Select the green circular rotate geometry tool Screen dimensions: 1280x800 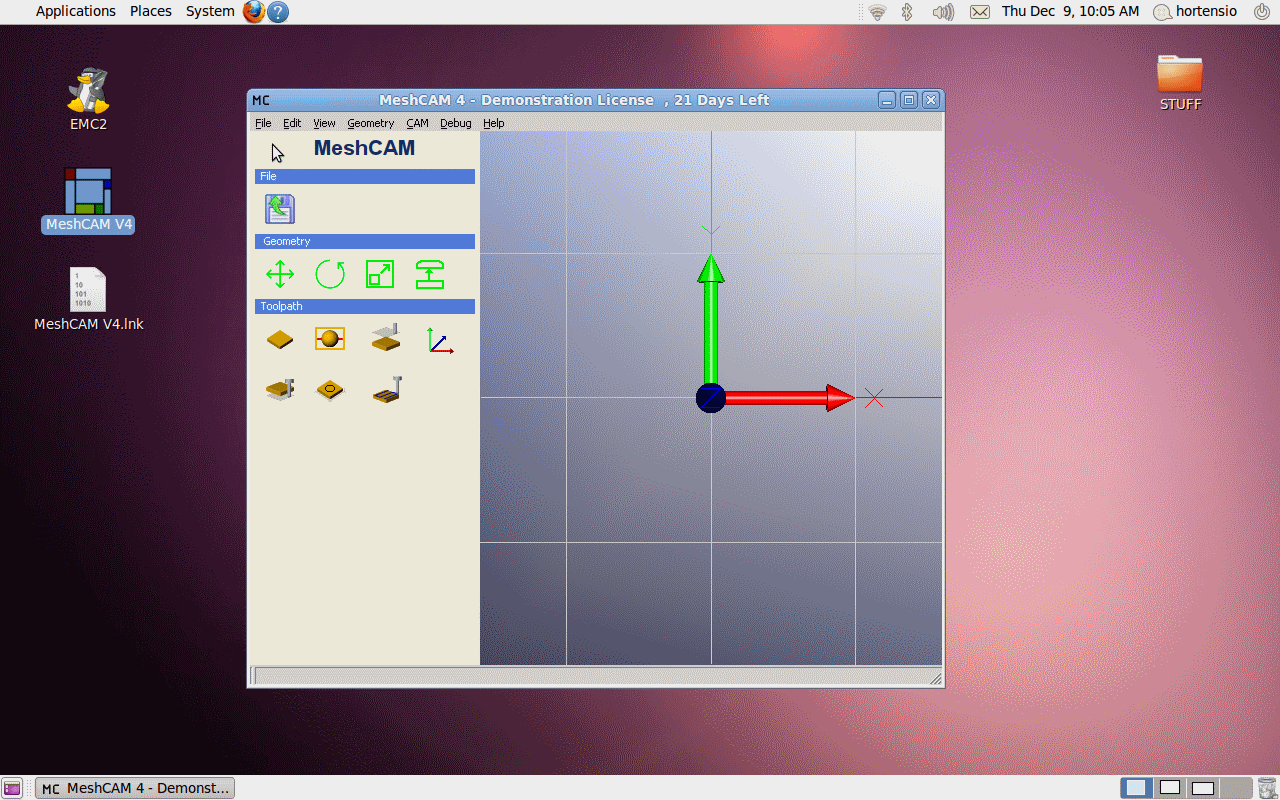click(330, 274)
